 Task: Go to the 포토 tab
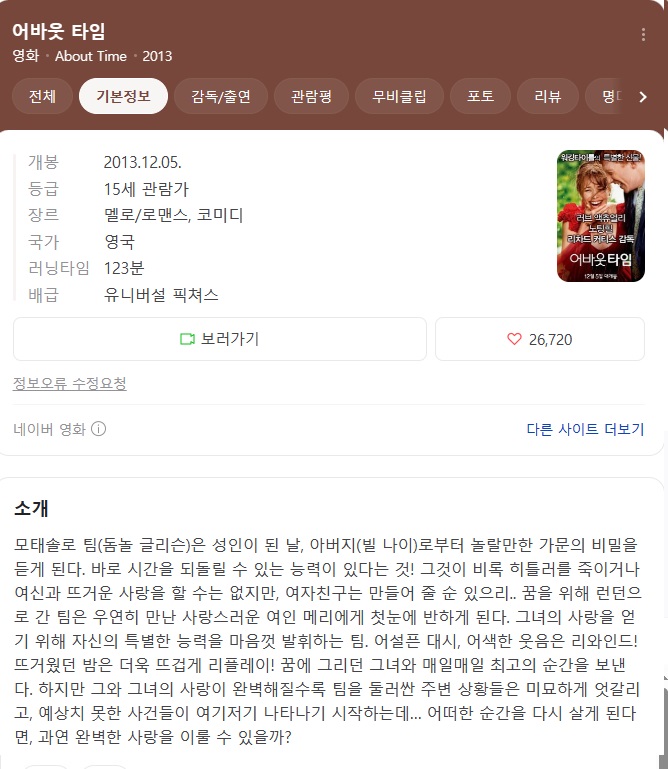pyautogui.click(x=480, y=96)
